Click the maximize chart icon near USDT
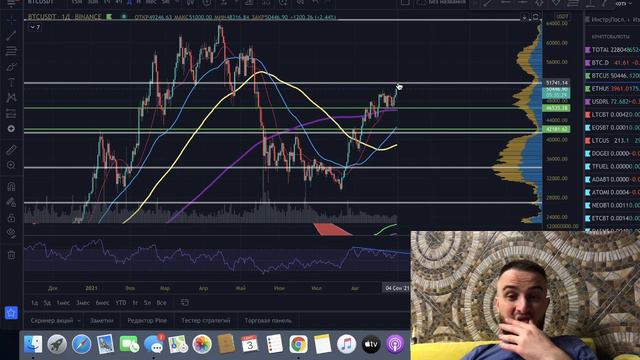 (x=536, y=17)
